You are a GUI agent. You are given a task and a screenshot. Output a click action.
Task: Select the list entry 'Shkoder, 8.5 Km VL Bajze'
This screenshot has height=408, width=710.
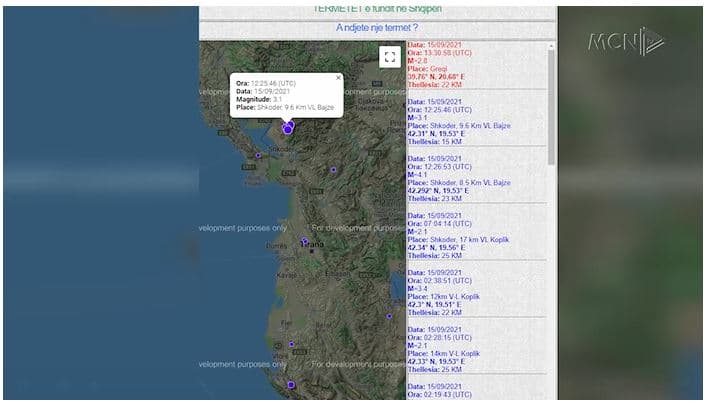(476, 179)
